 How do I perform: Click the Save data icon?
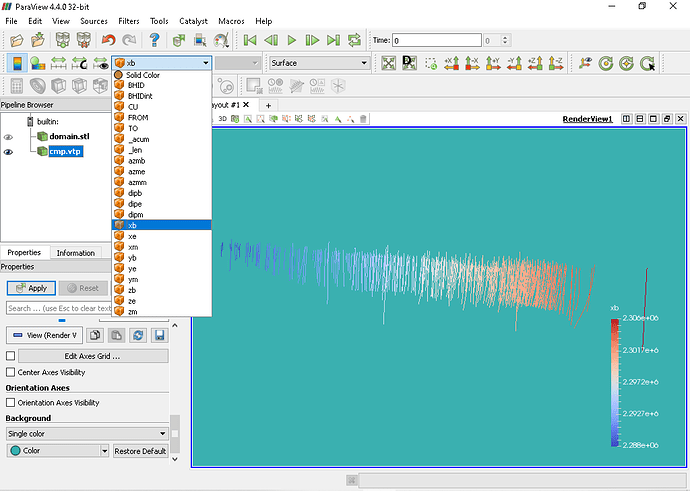click(38, 40)
